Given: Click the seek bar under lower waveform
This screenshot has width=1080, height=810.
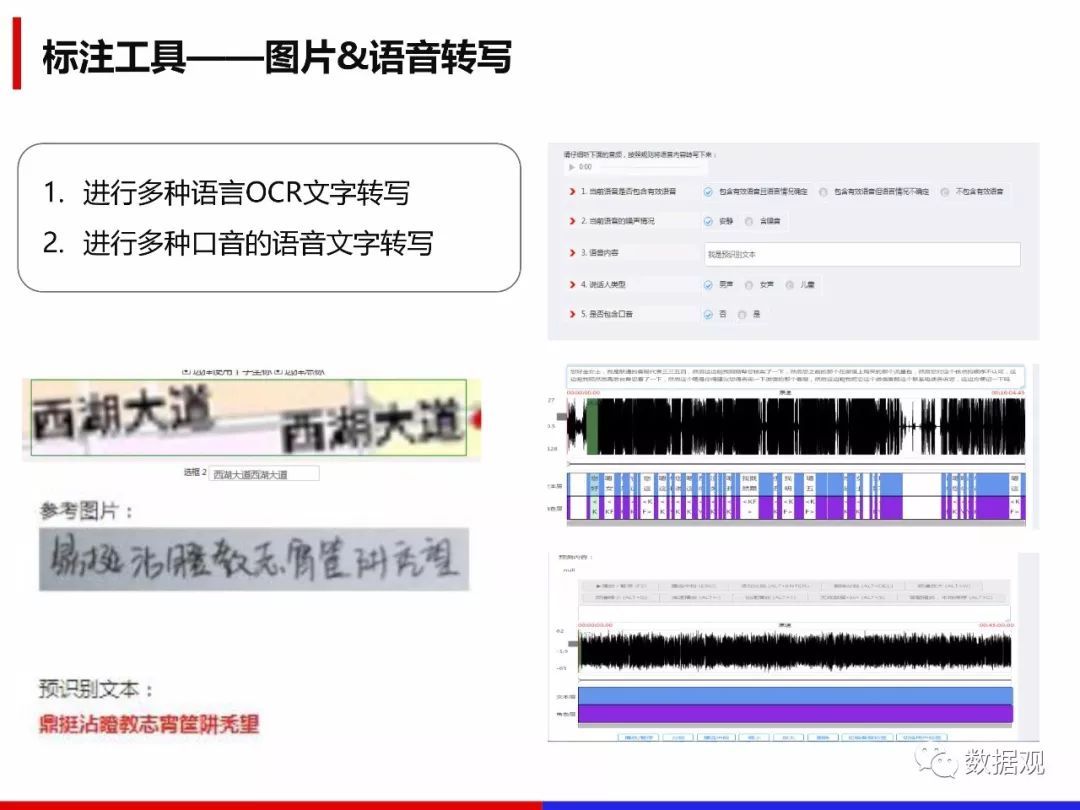Looking at the screenshot, I should (x=796, y=679).
